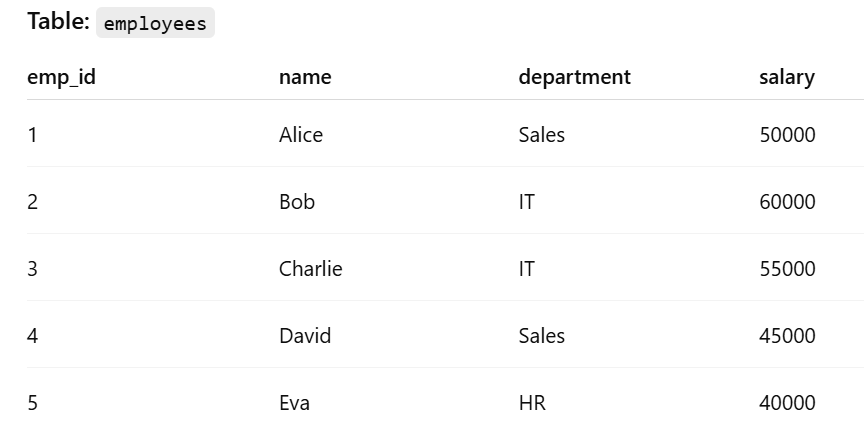This screenshot has width=864, height=444.
Task: Select the emp_id column header
Action: pyautogui.click(x=61, y=77)
